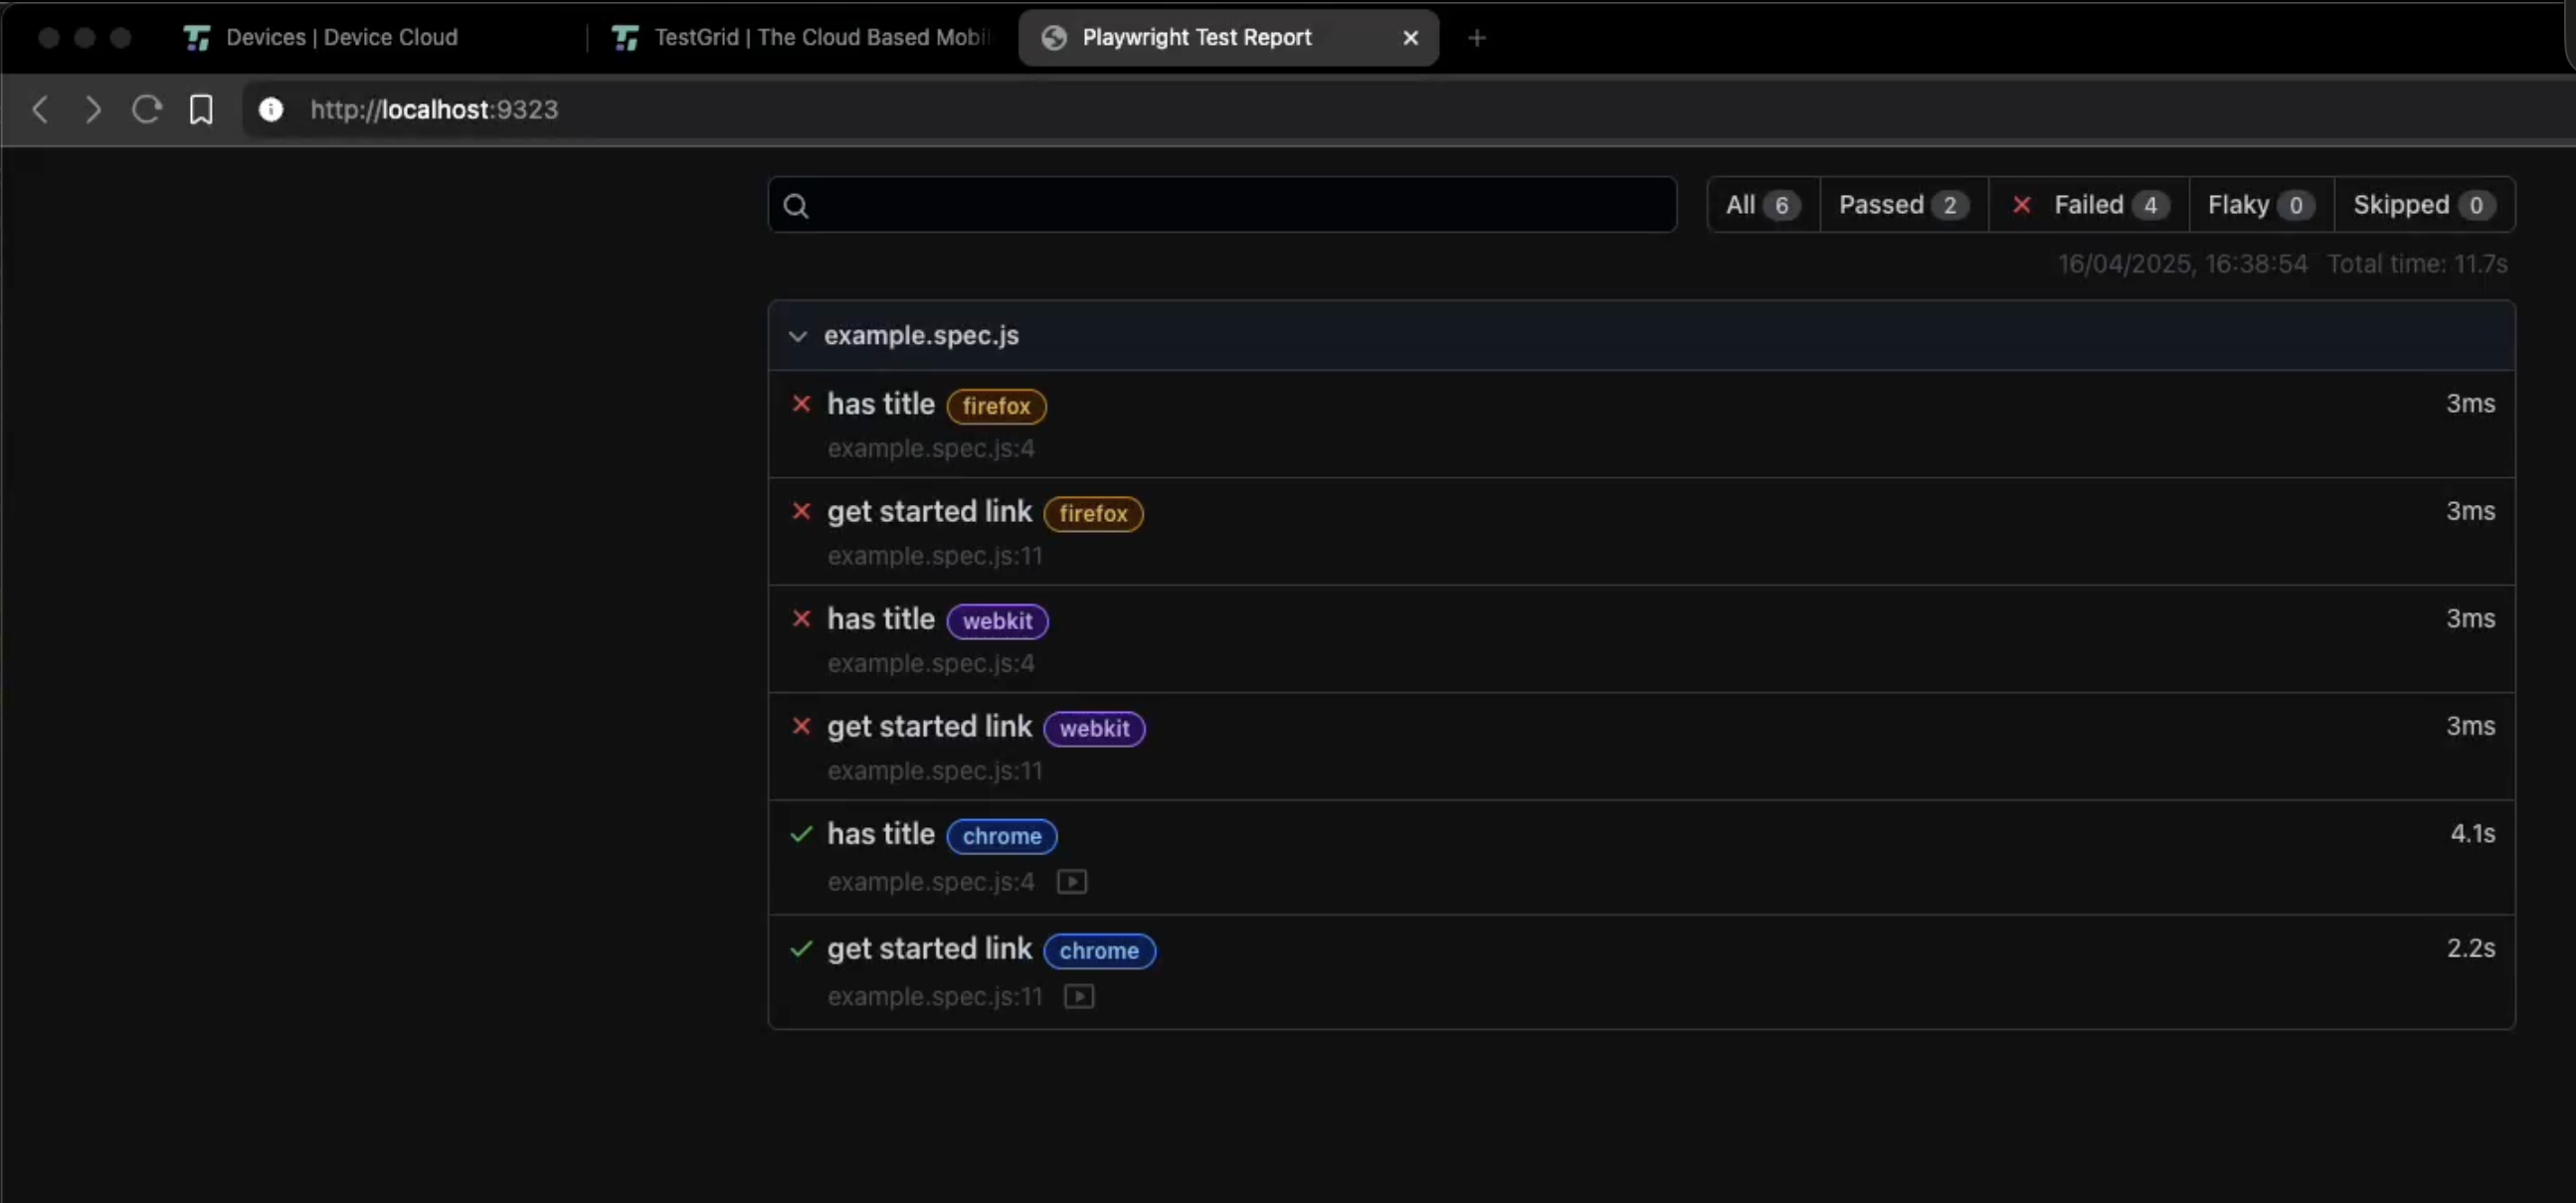Screen dimensions: 2576x1203
Task: Click the report date 16/04/2025, 16:38:54
Action: pos(2183,264)
